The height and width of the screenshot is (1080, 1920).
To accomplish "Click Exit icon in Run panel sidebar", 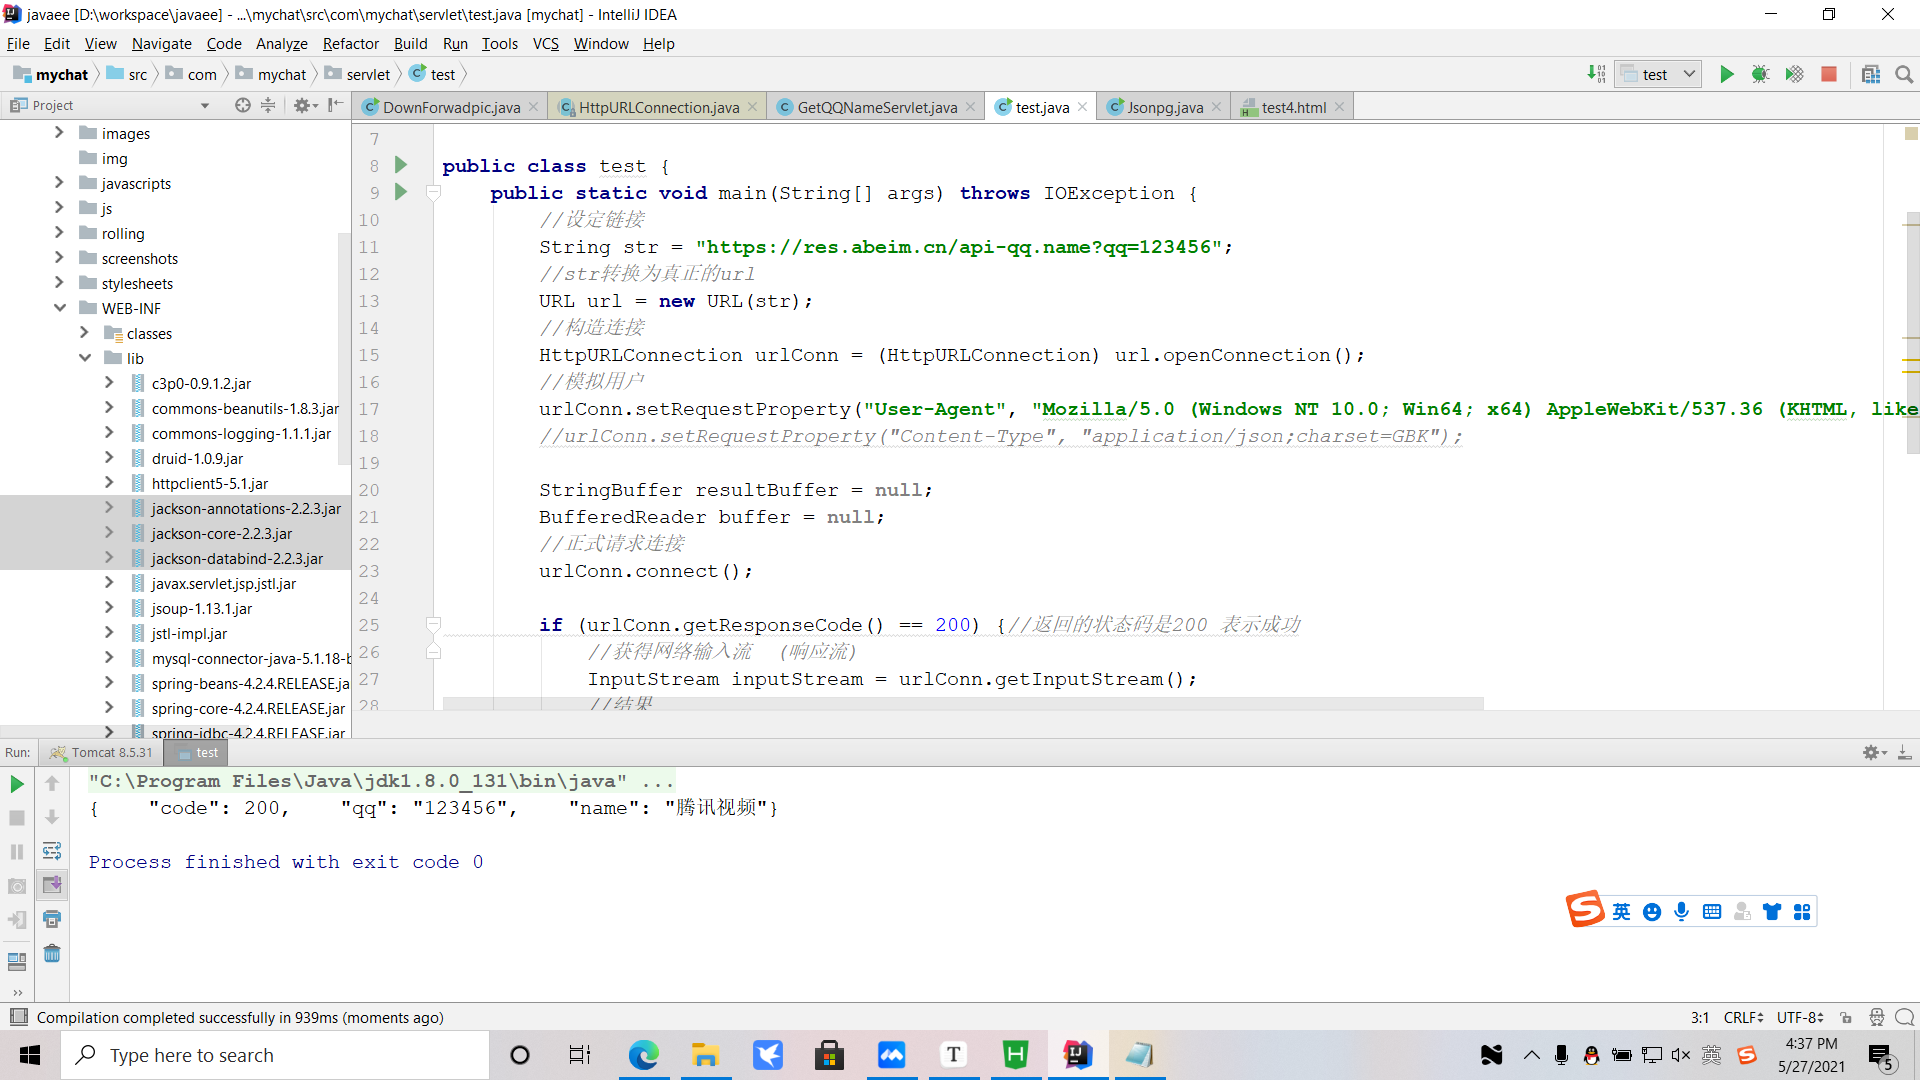I will 17,920.
